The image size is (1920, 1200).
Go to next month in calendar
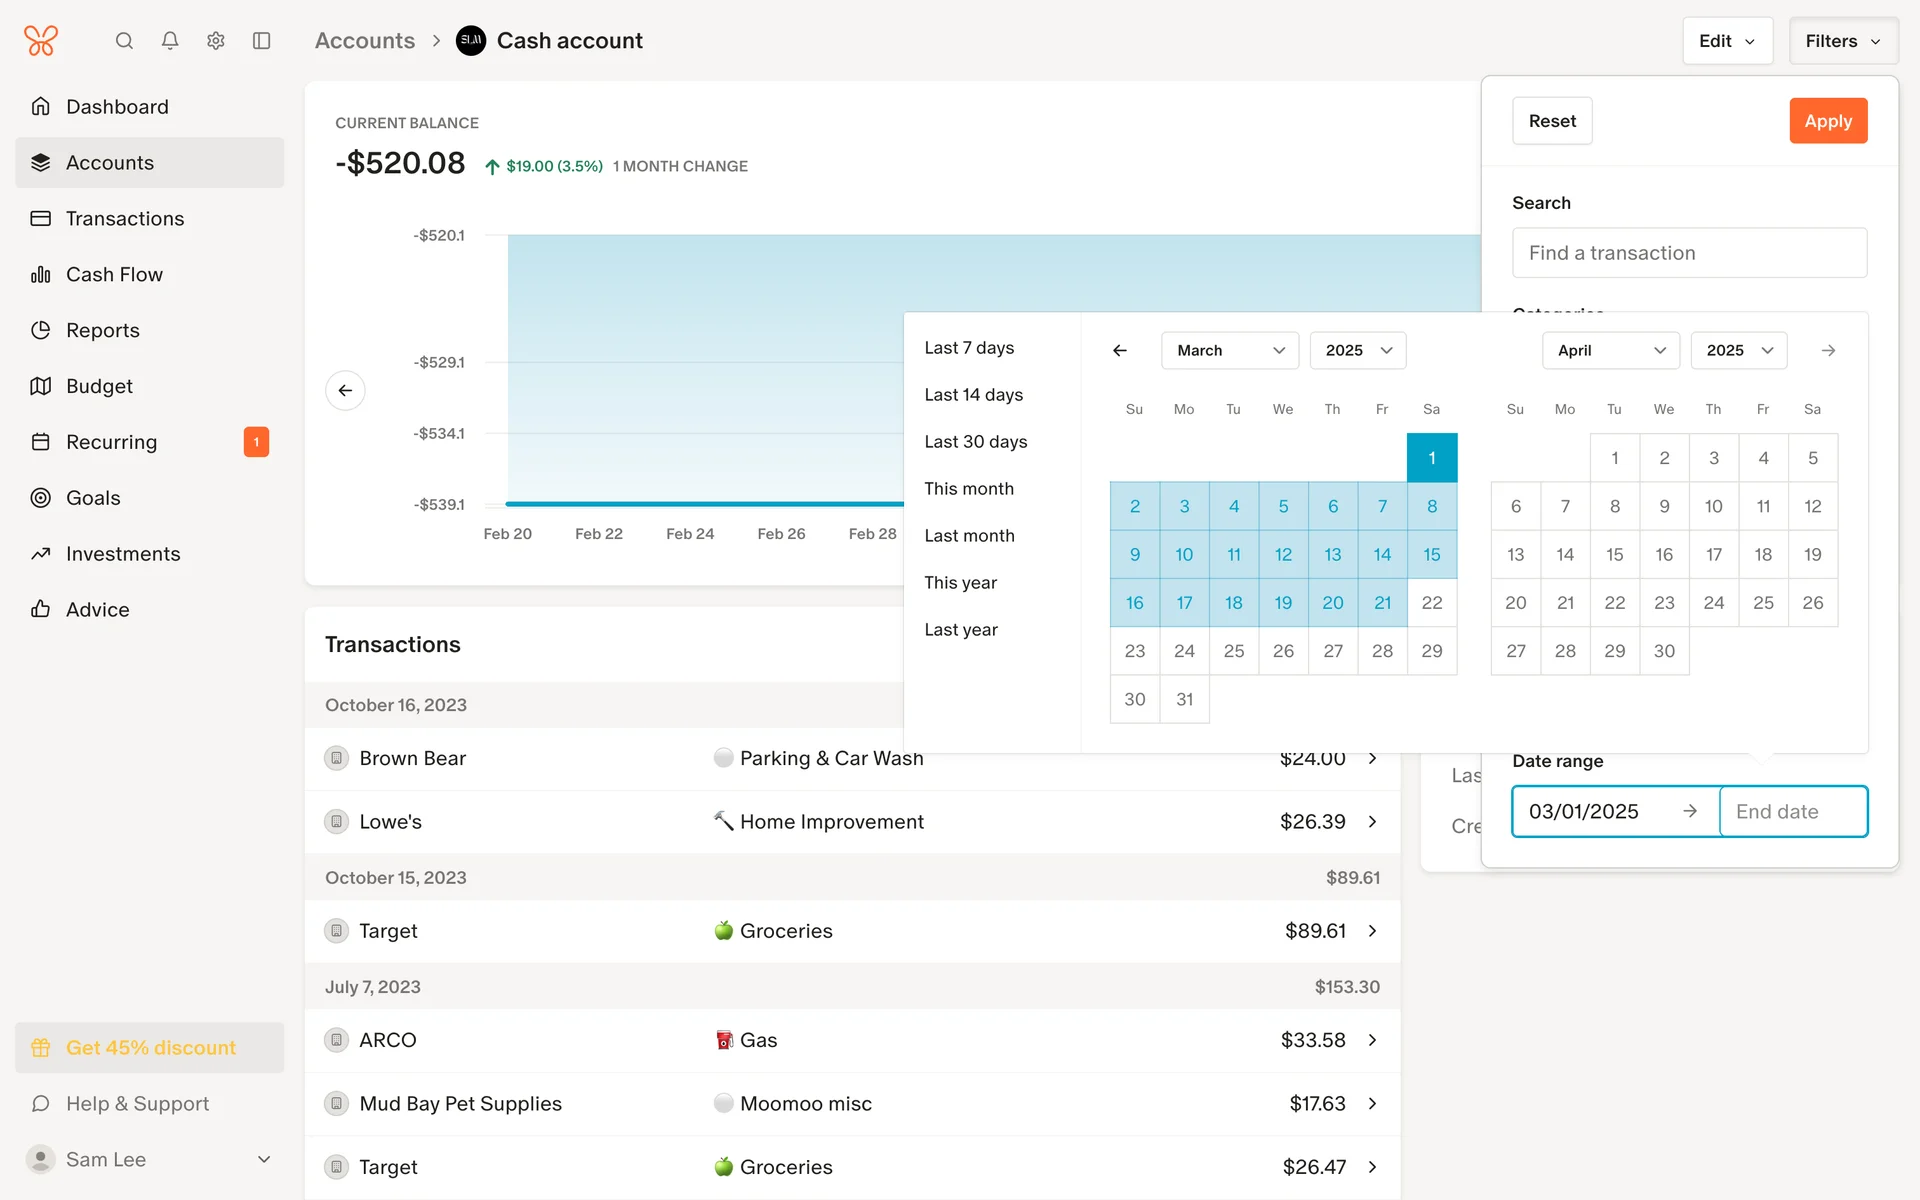pos(1828,350)
